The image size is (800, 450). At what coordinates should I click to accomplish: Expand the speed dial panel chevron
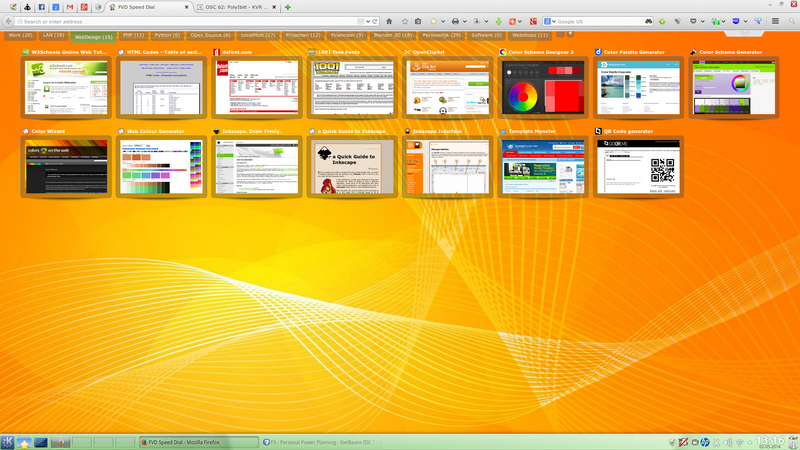click(x=745, y=34)
